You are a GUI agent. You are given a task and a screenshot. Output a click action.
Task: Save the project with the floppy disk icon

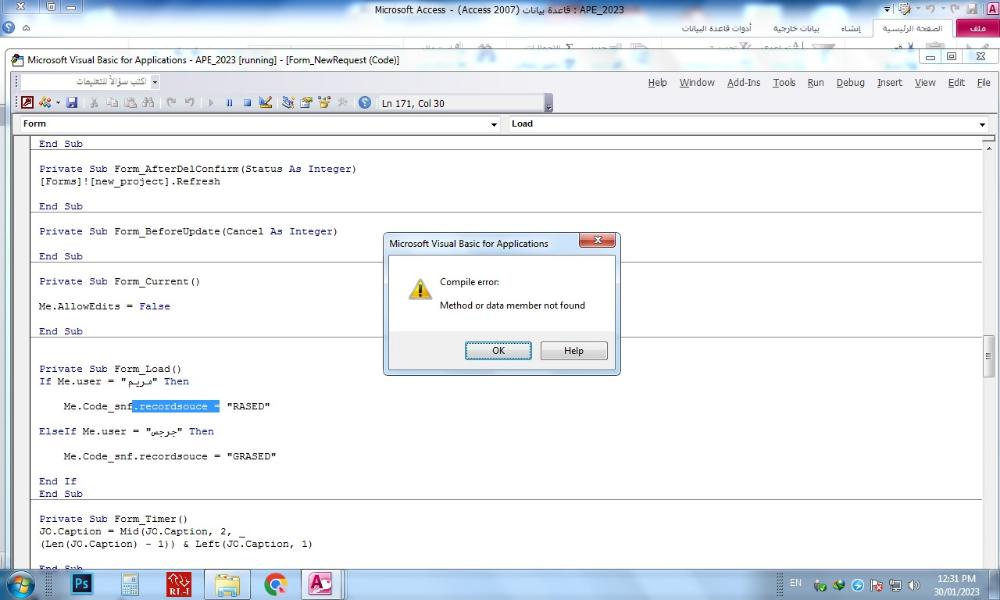pos(71,103)
